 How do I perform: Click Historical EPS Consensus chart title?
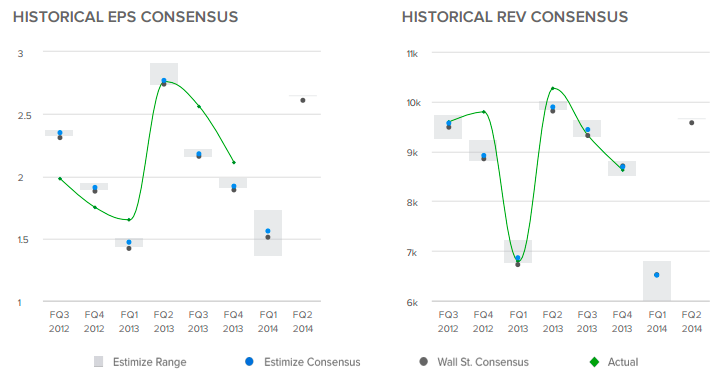coord(126,17)
